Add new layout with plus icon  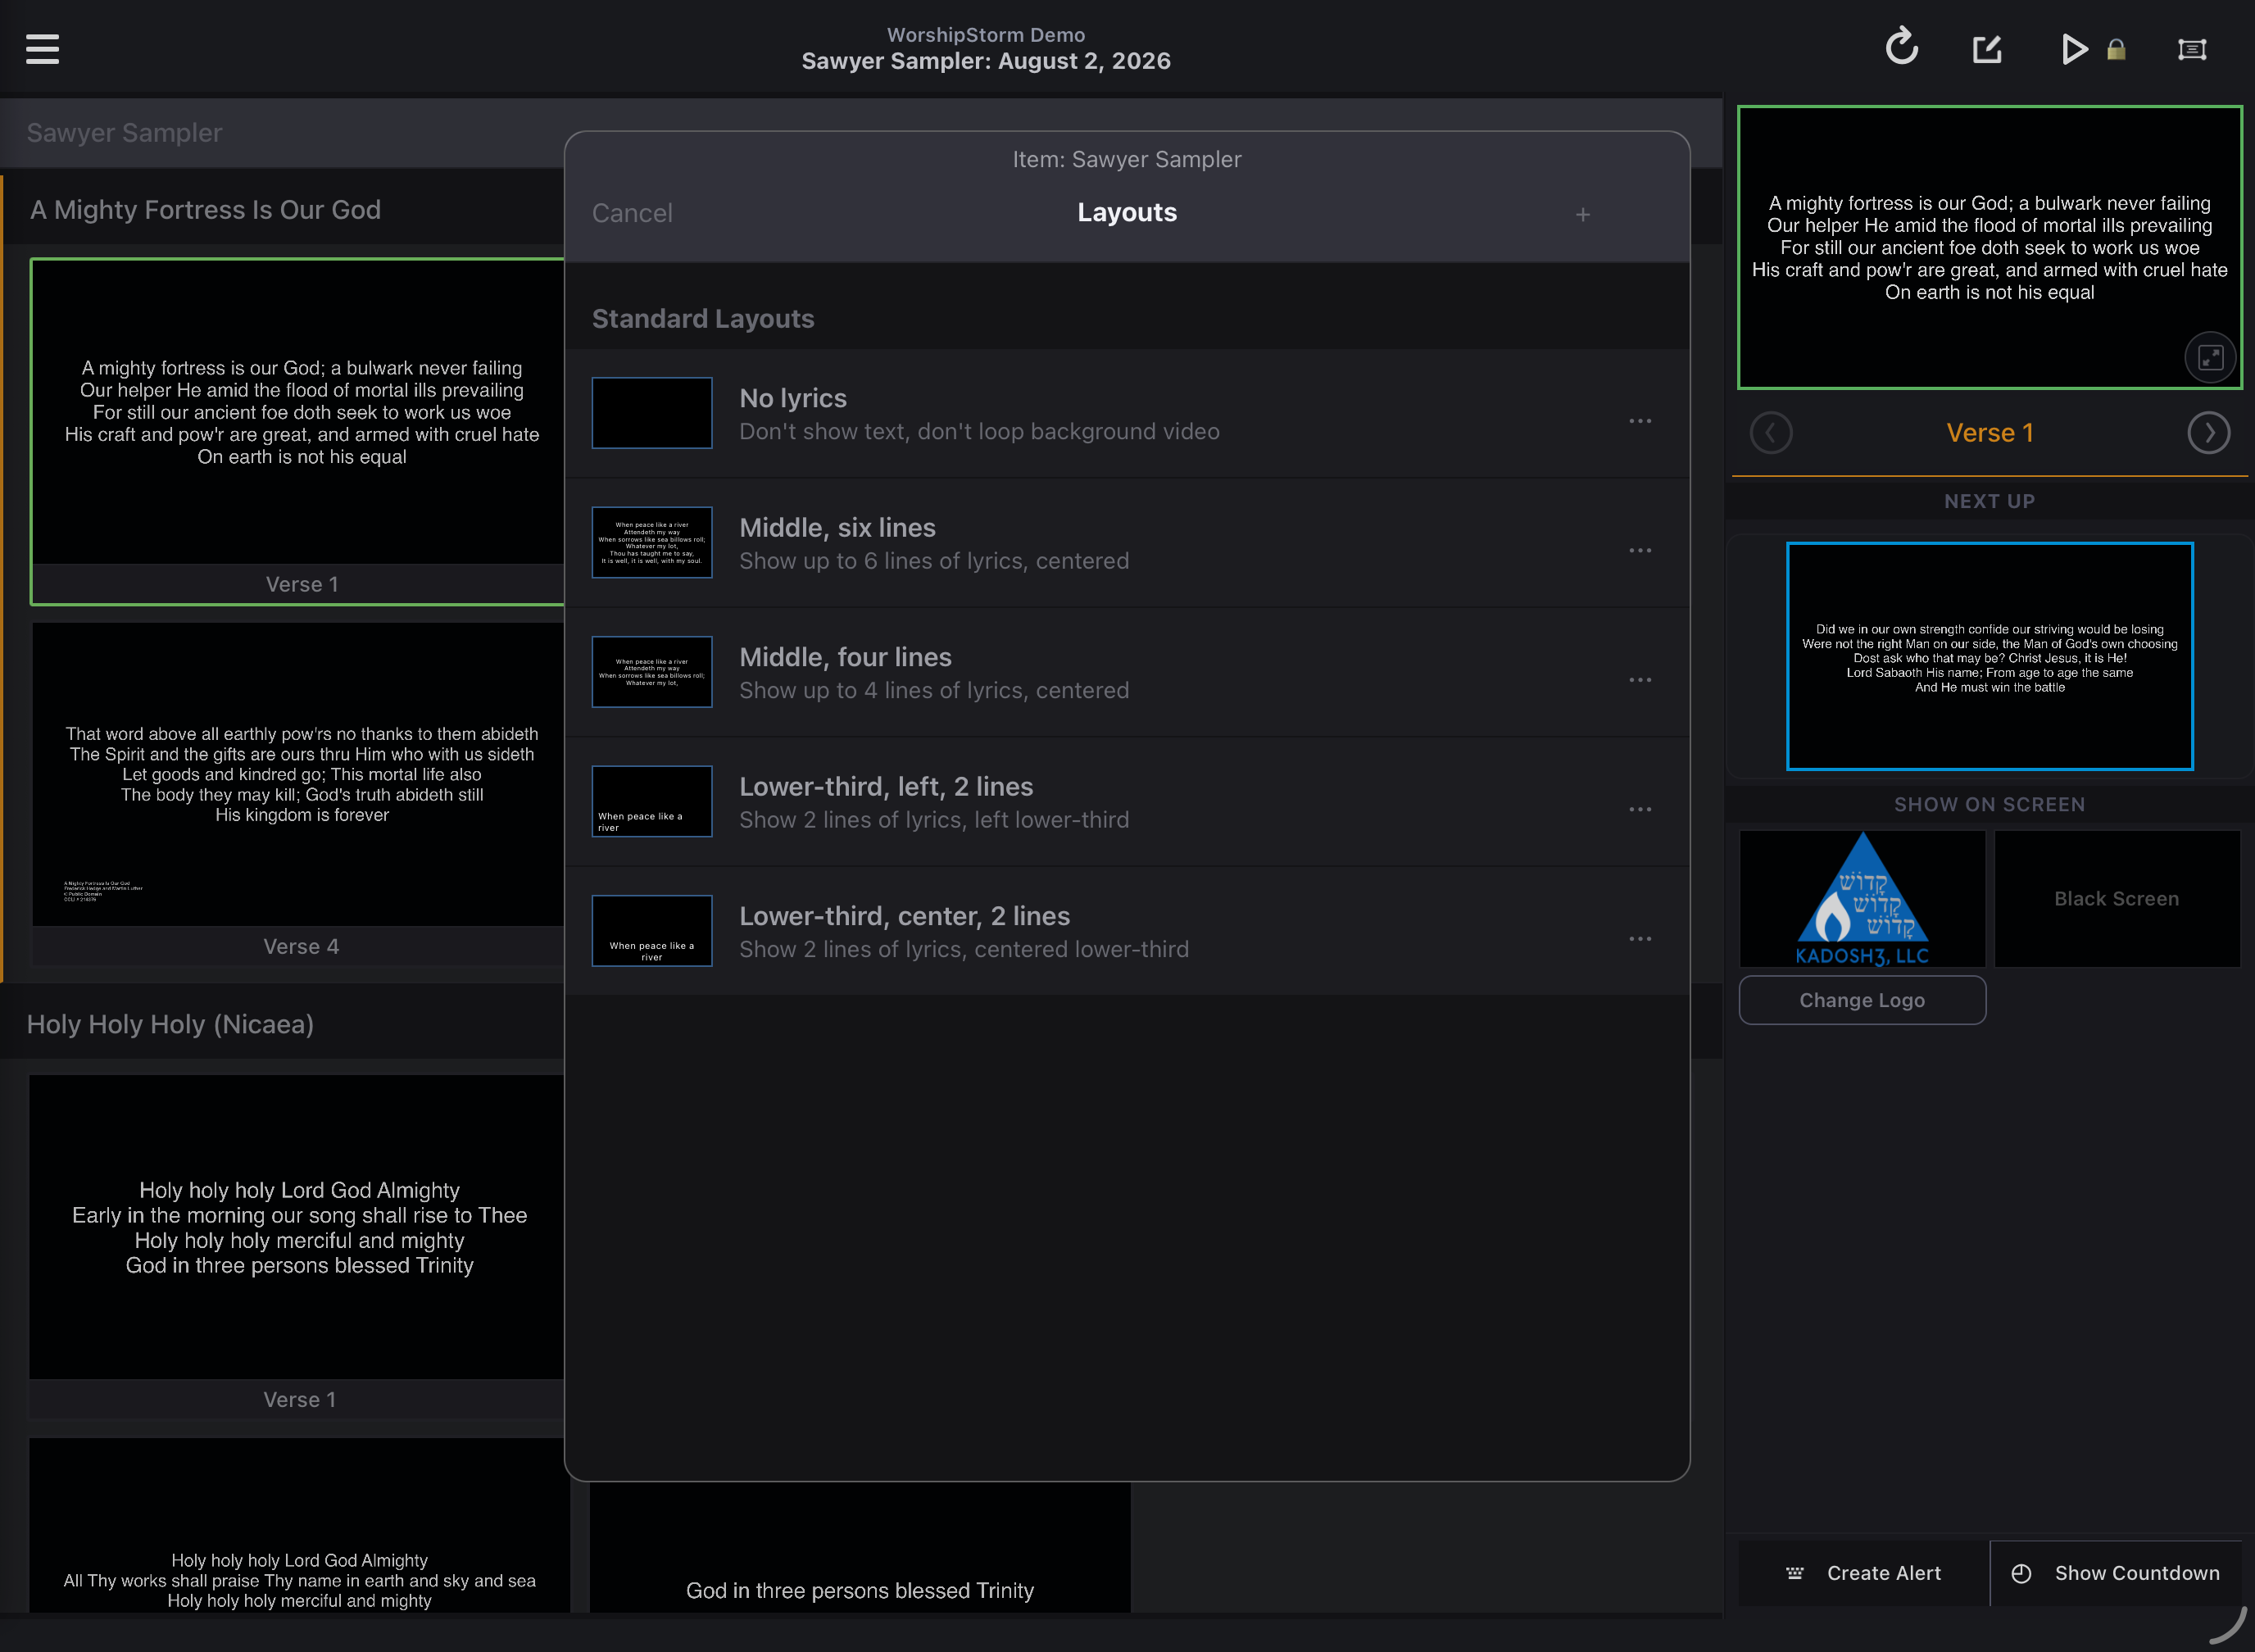point(1583,214)
